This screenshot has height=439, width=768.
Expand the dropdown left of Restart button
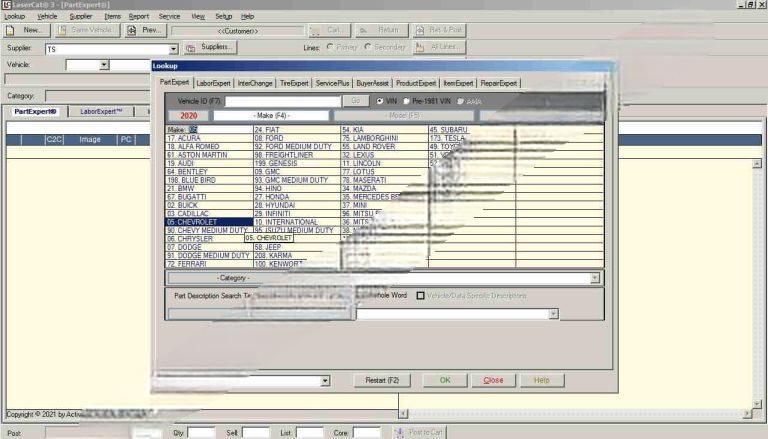[325, 381]
